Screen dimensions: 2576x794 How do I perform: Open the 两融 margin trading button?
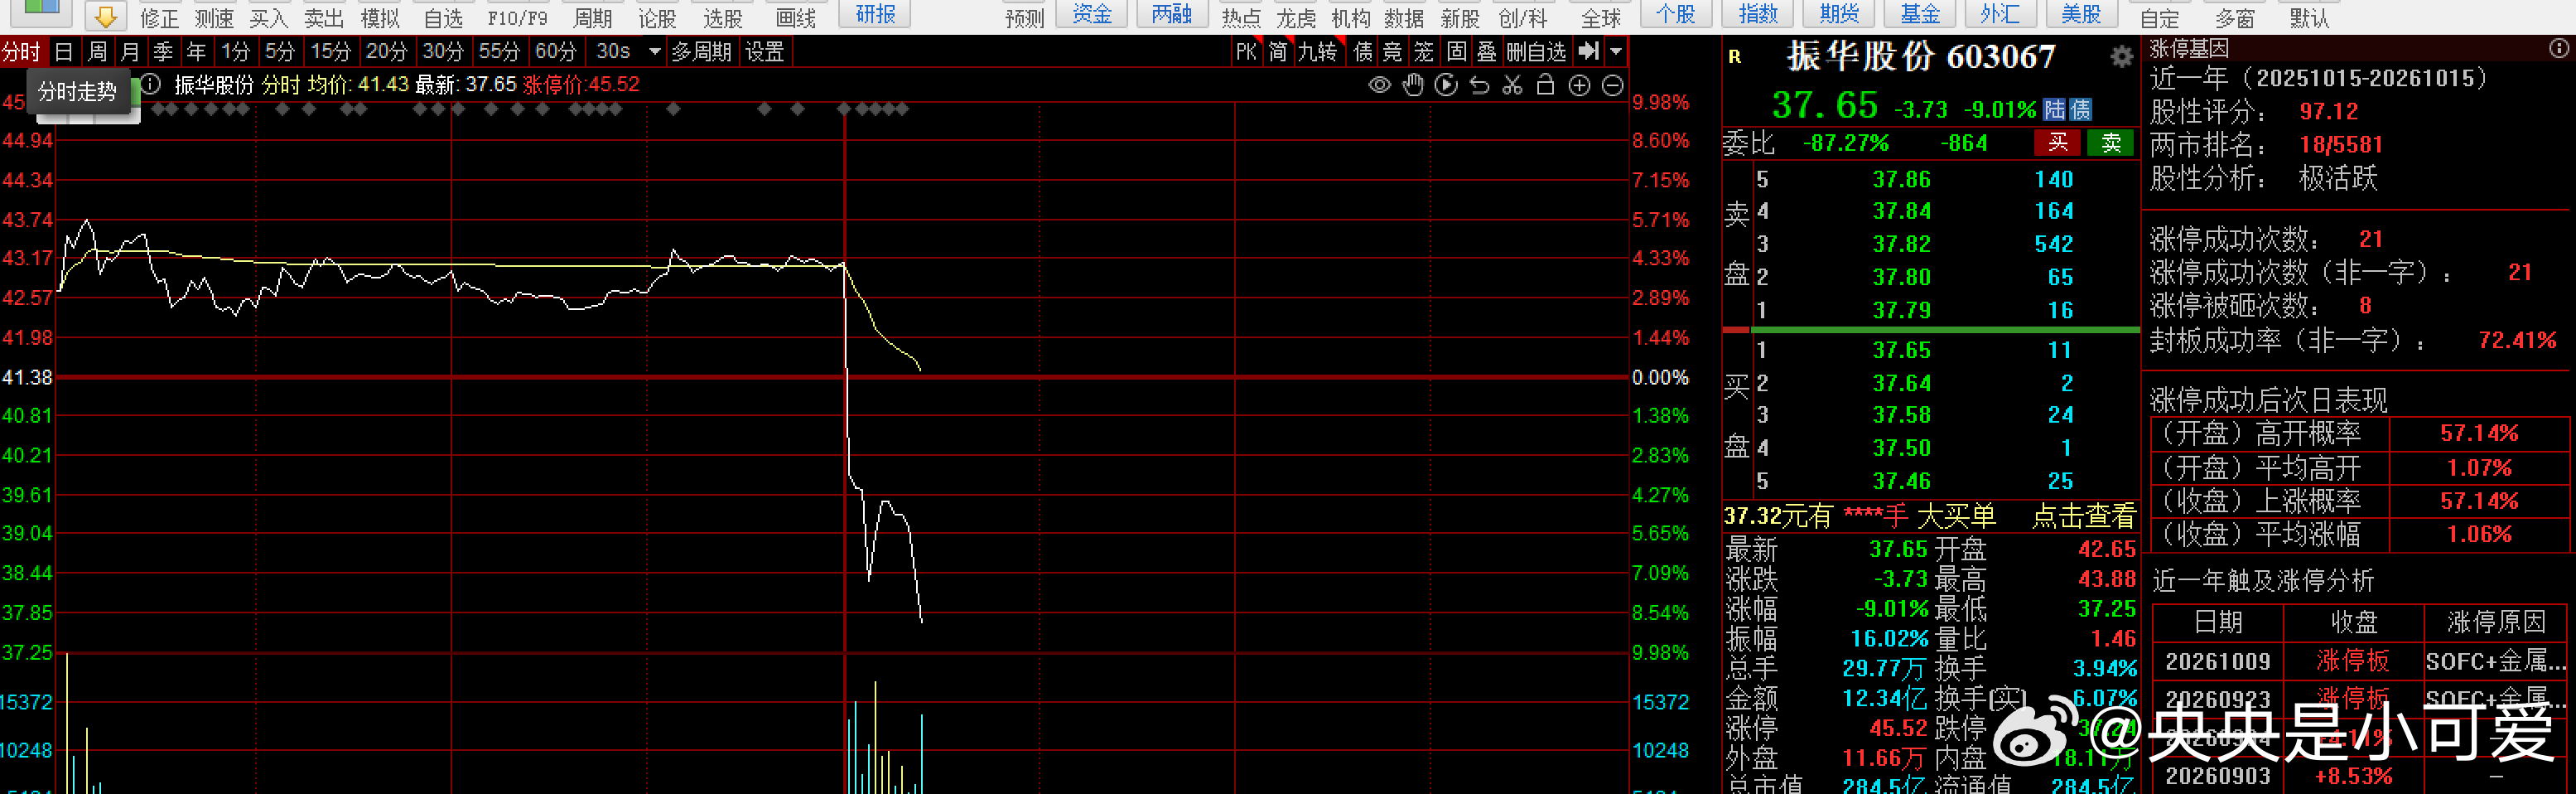1171,14
